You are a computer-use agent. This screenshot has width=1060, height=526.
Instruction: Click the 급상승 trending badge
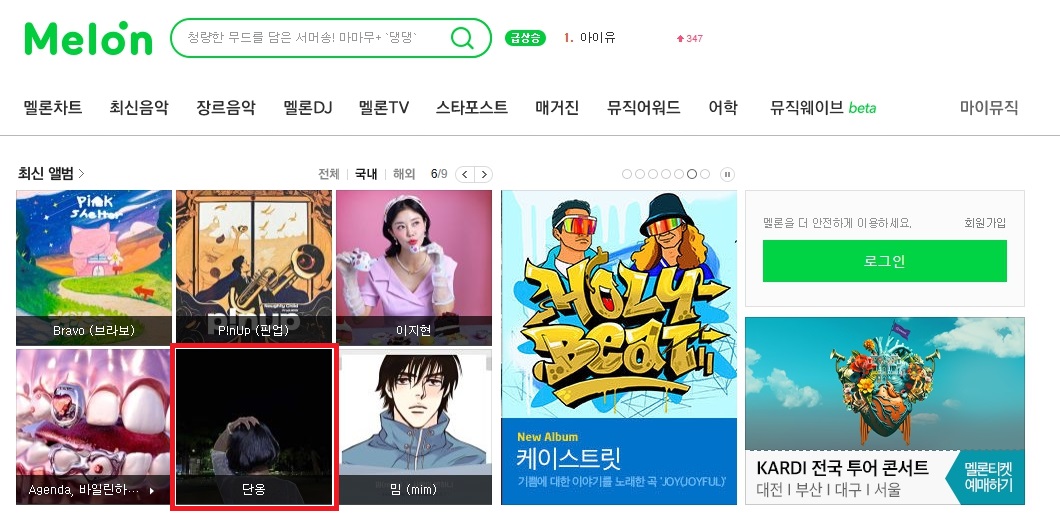(525, 38)
